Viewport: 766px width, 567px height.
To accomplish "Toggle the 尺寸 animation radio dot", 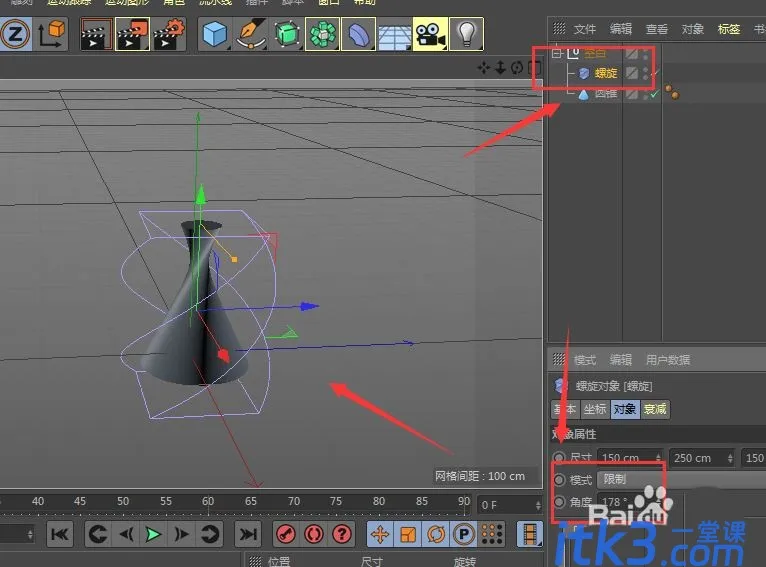I will 559,458.
